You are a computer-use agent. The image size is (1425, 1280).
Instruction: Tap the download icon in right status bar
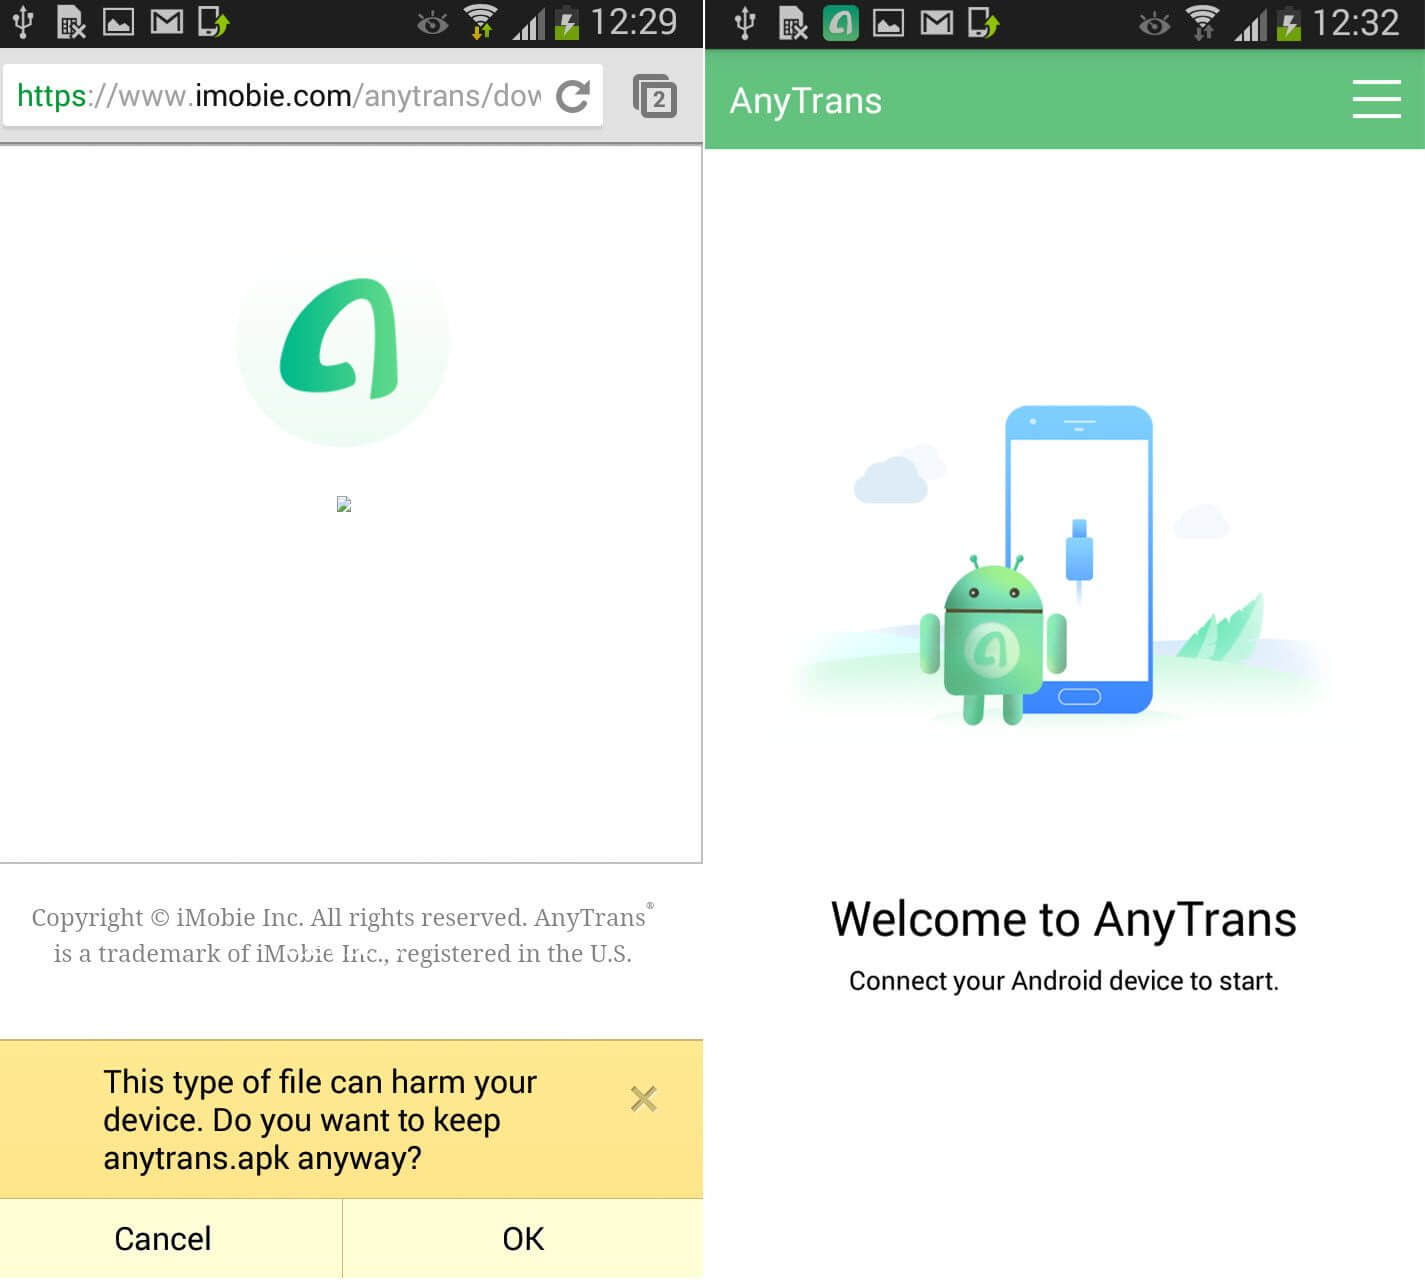[984, 23]
